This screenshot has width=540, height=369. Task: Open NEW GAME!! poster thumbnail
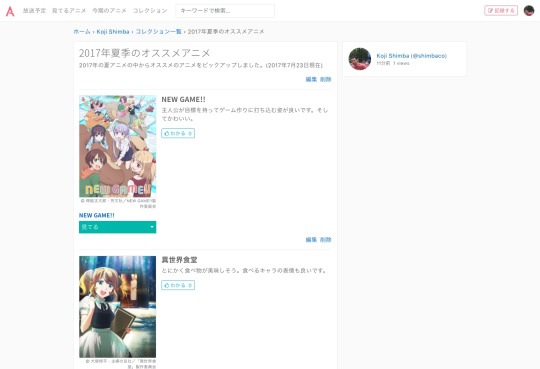pyautogui.click(x=117, y=146)
